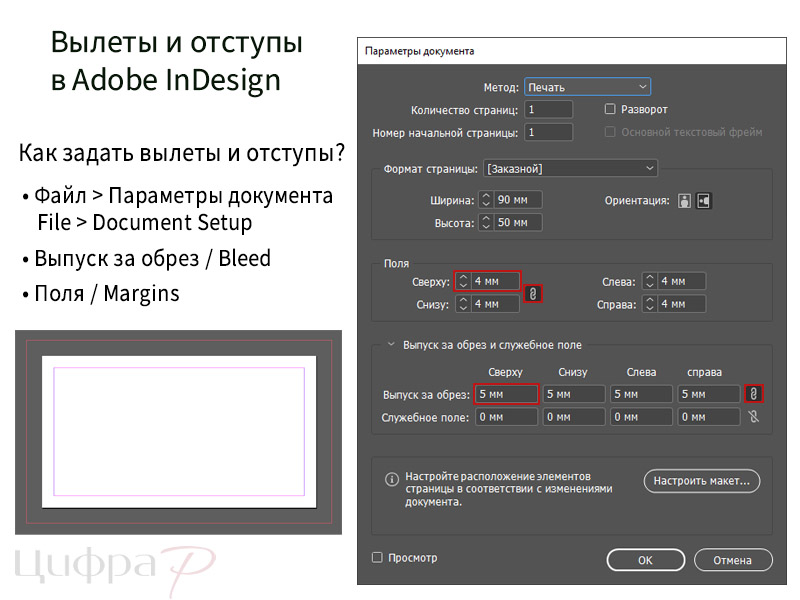Open the Формат страницы dropdown

click(570, 168)
